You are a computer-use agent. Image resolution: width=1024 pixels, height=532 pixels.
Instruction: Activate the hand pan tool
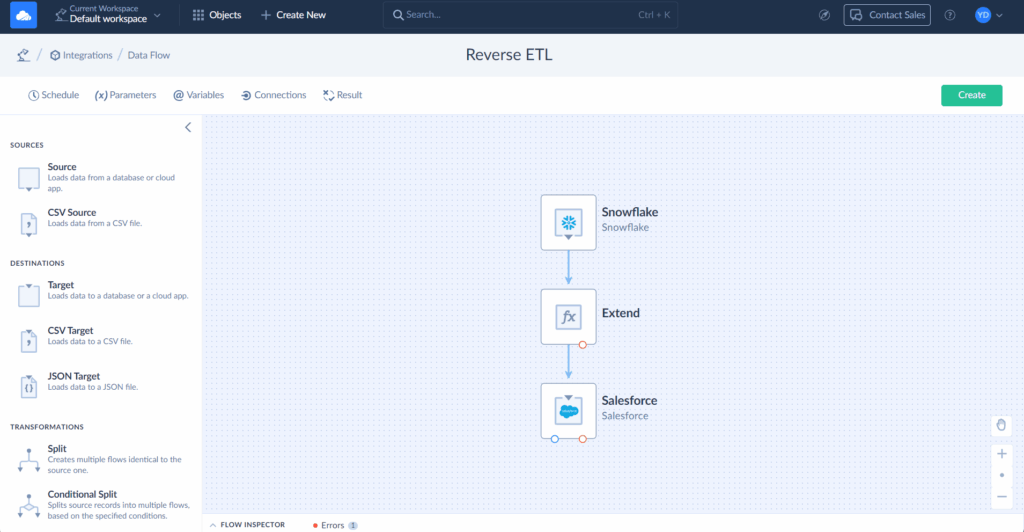[x=1001, y=425]
